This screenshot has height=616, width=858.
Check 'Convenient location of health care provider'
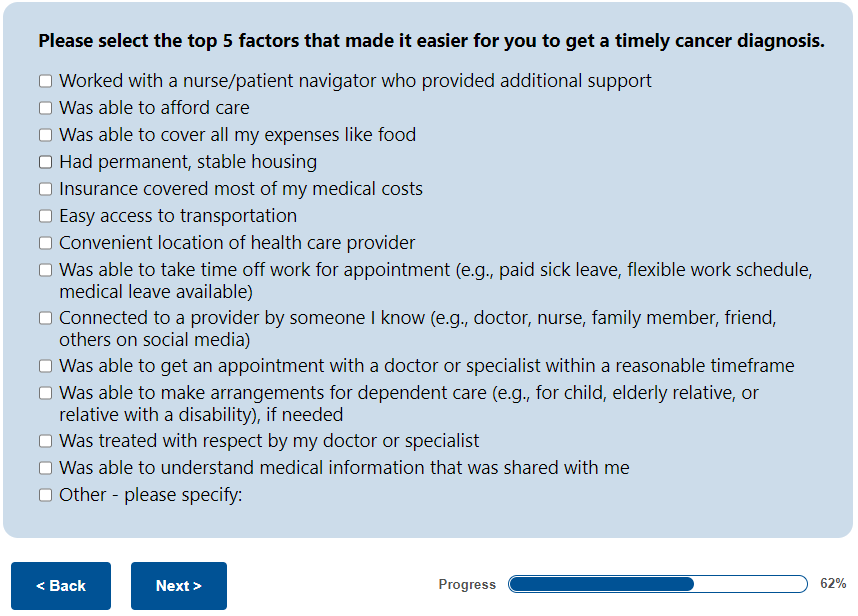[x=45, y=243]
